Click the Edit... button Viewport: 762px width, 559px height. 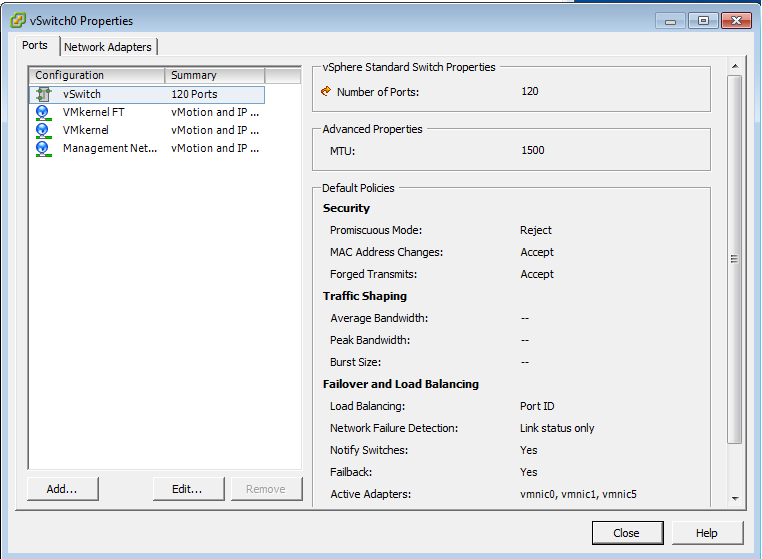tap(188, 489)
